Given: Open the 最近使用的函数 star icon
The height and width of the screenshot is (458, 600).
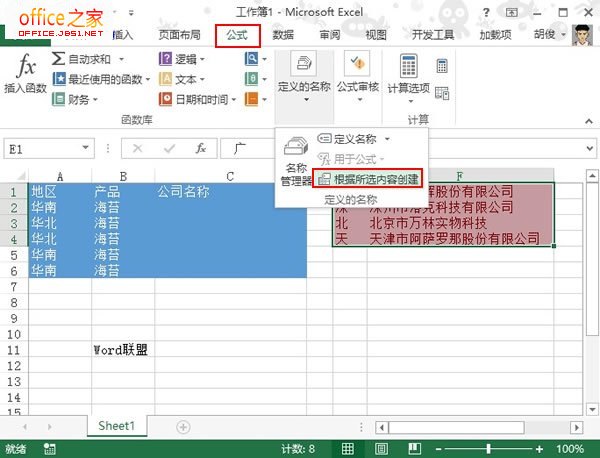Looking at the screenshot, I should [x=59, y=79].
